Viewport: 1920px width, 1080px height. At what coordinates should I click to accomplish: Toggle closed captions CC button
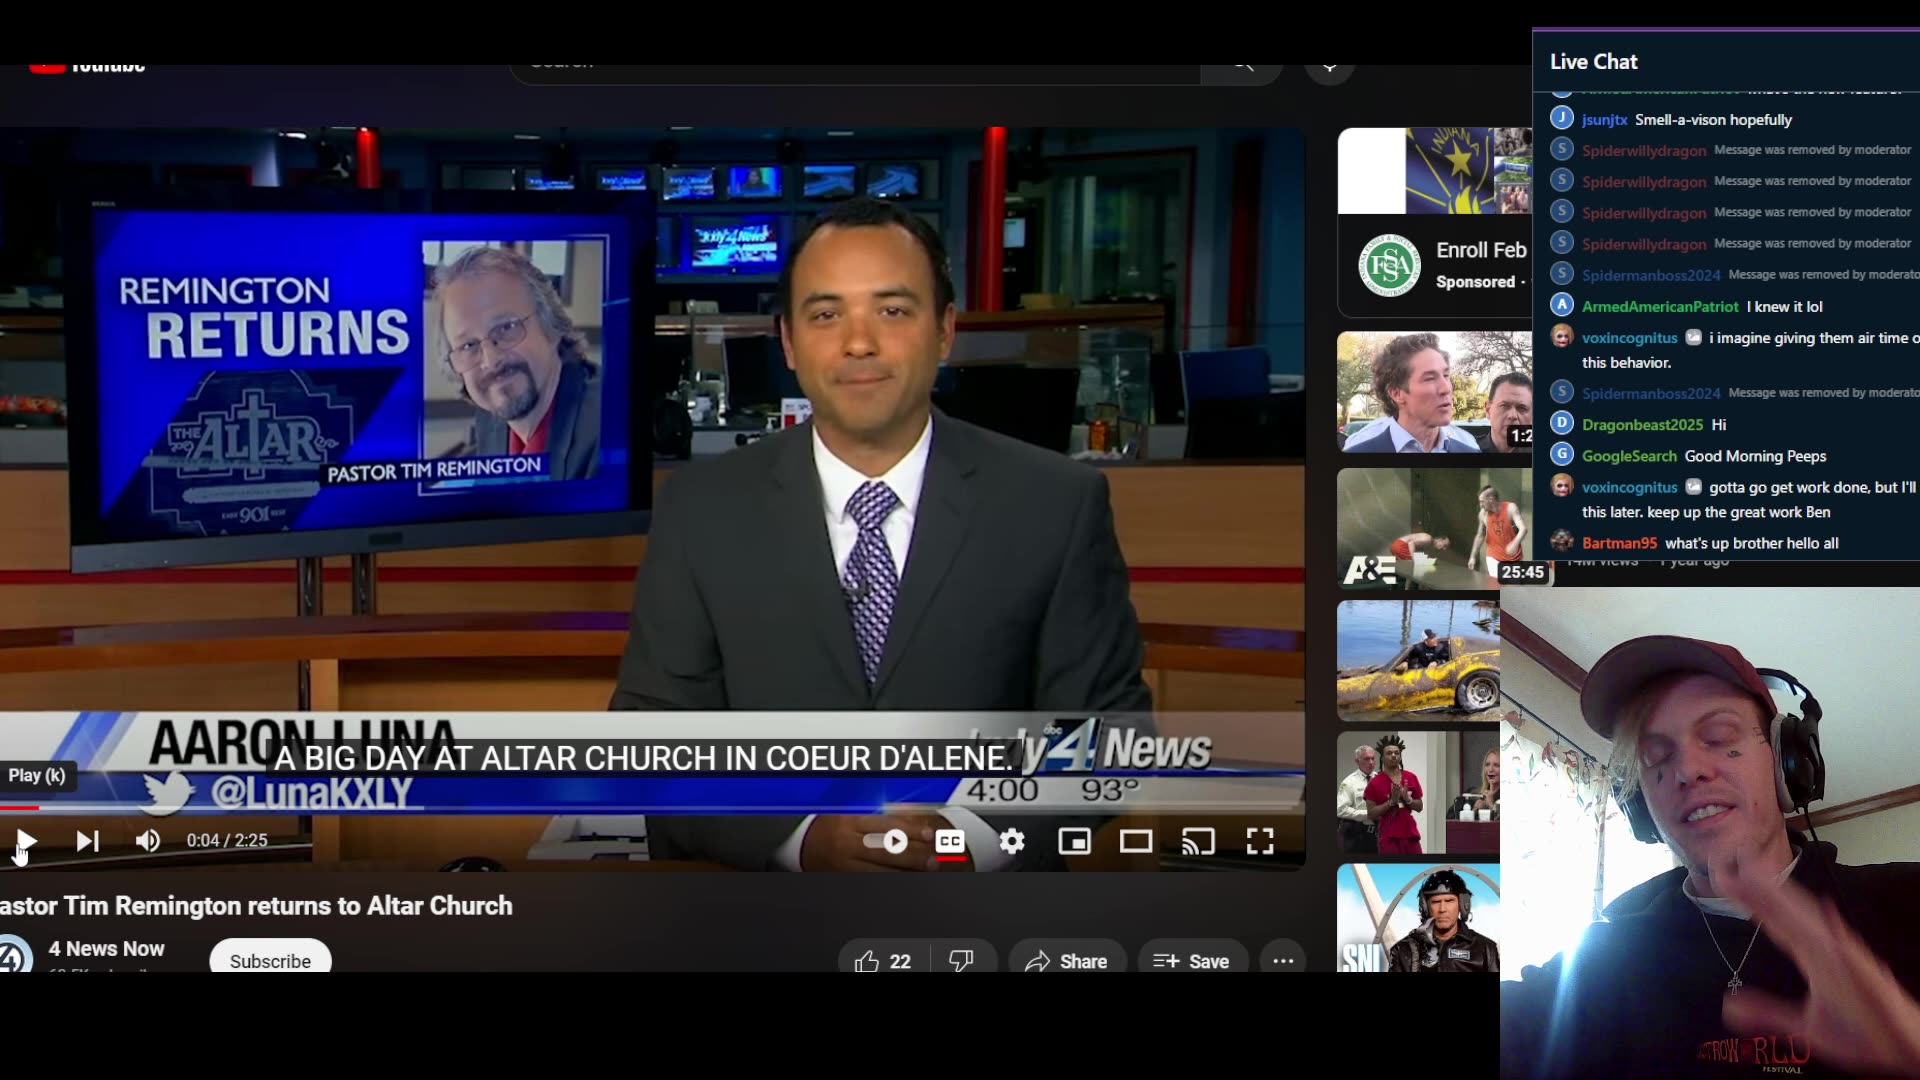pos(950,841)
